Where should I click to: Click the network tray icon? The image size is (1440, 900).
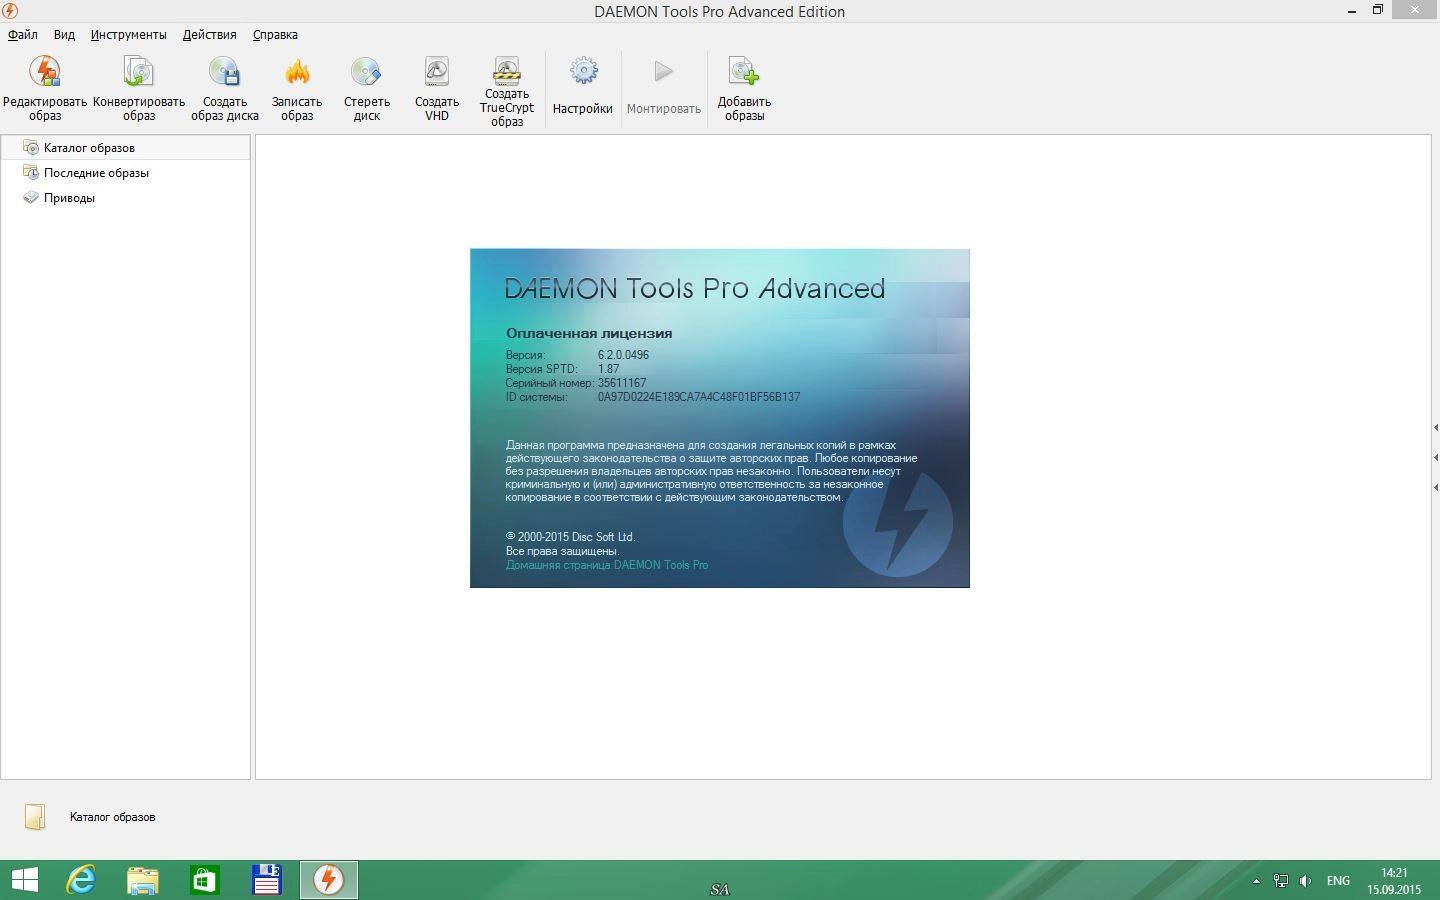[x=1281, y=881]
